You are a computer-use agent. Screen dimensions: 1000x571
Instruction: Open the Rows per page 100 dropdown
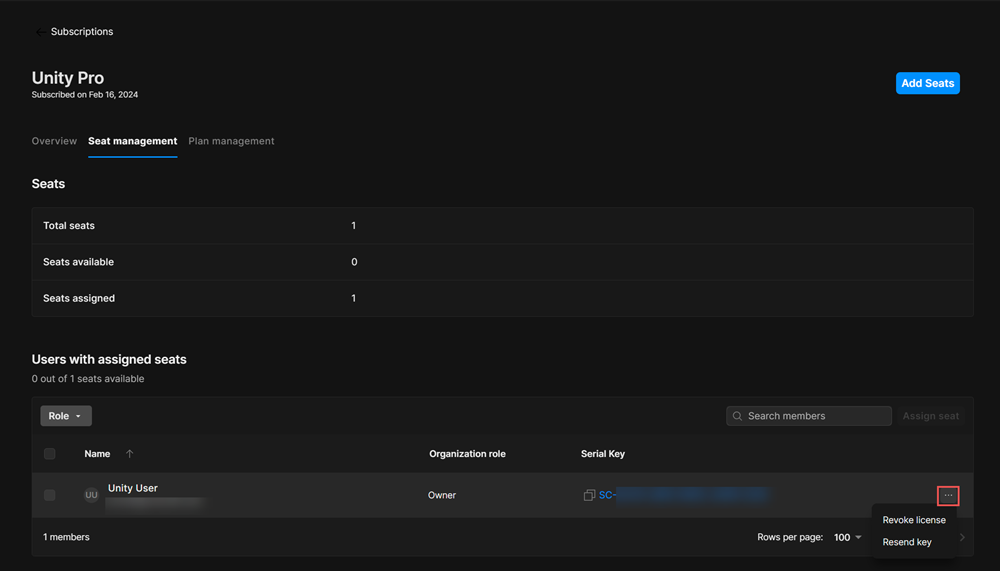[x=848, y=537]
